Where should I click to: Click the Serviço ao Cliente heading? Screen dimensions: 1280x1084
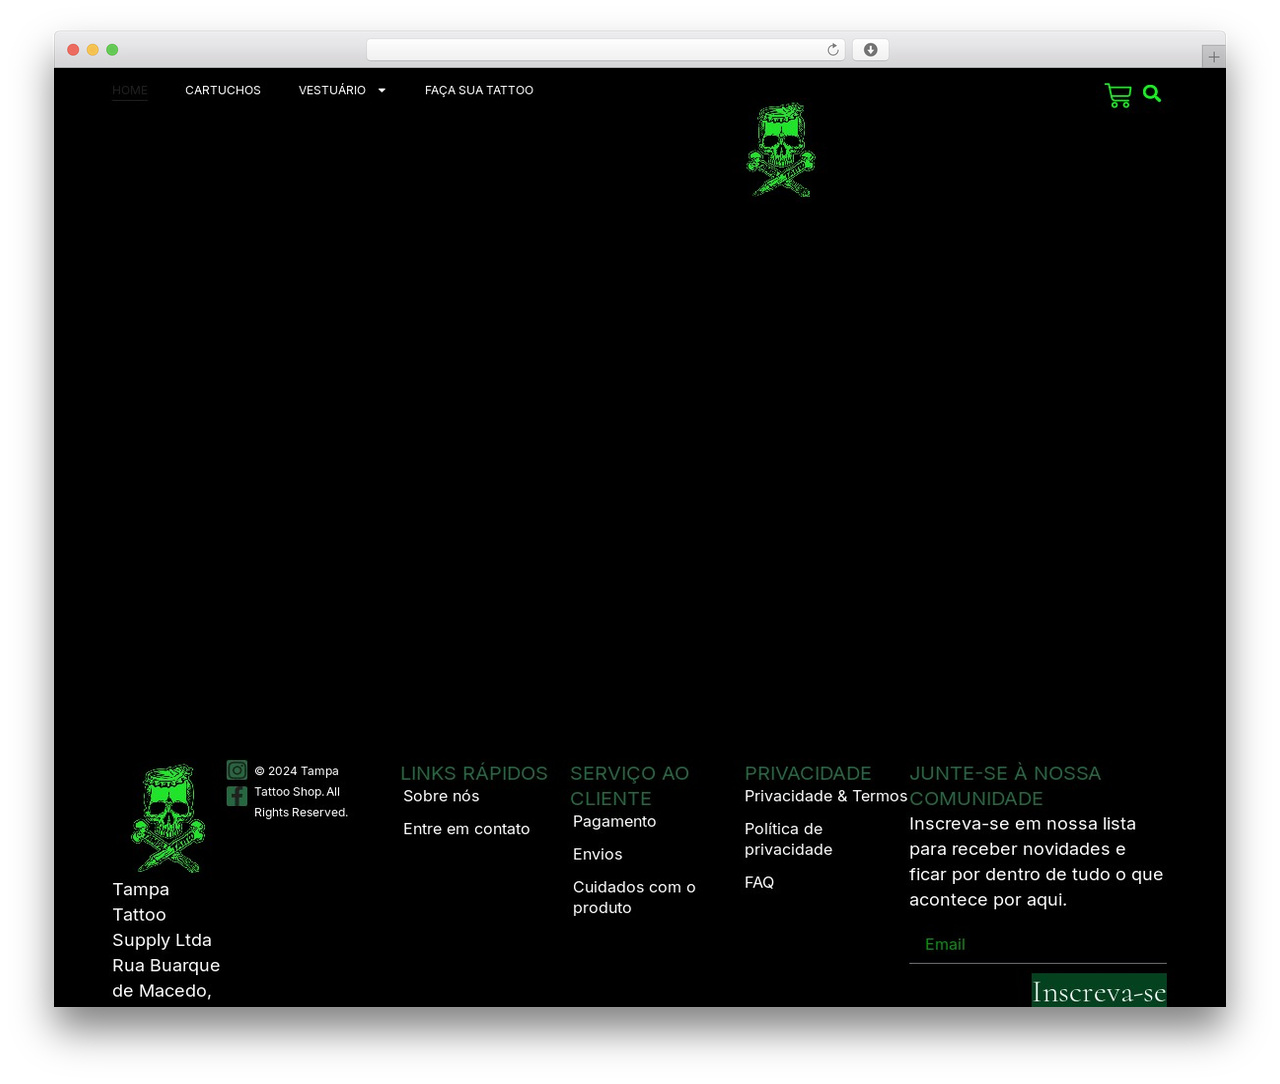630,786
